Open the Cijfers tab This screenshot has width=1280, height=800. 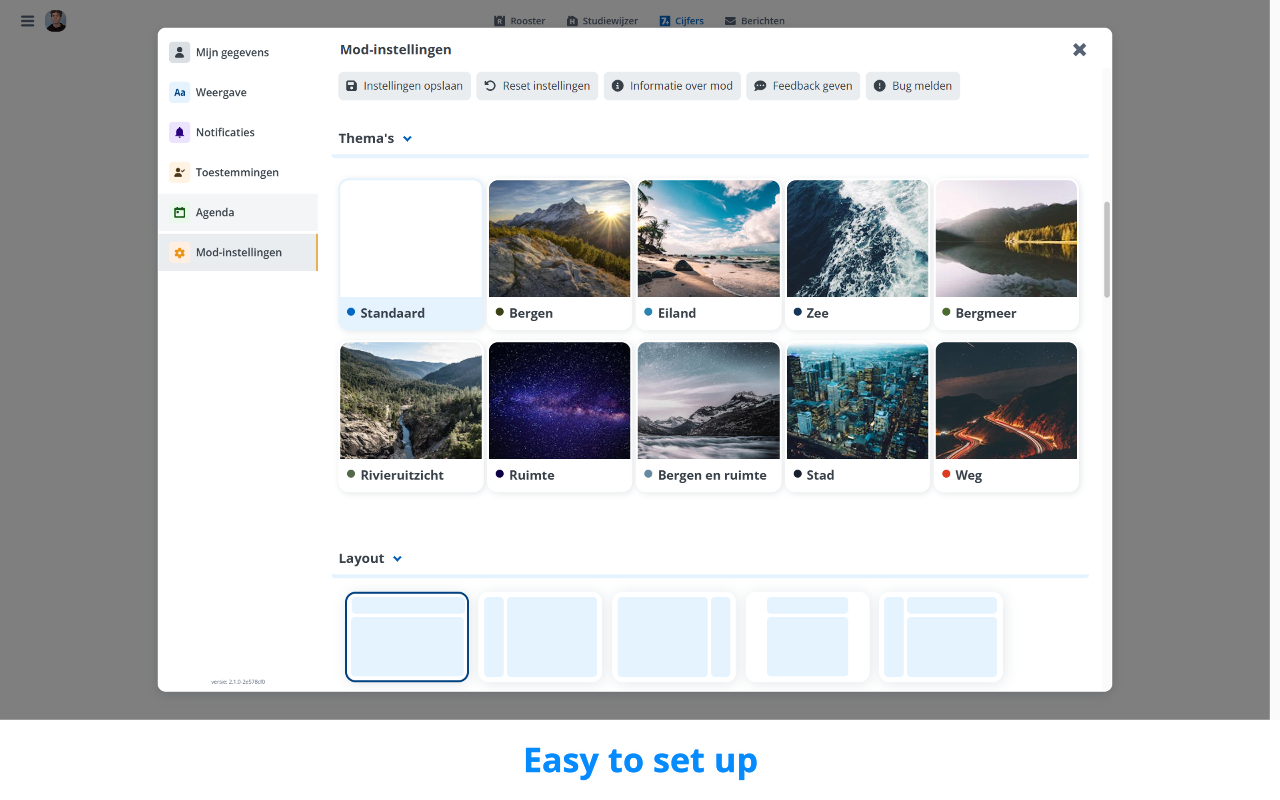(x=682, y=21)
